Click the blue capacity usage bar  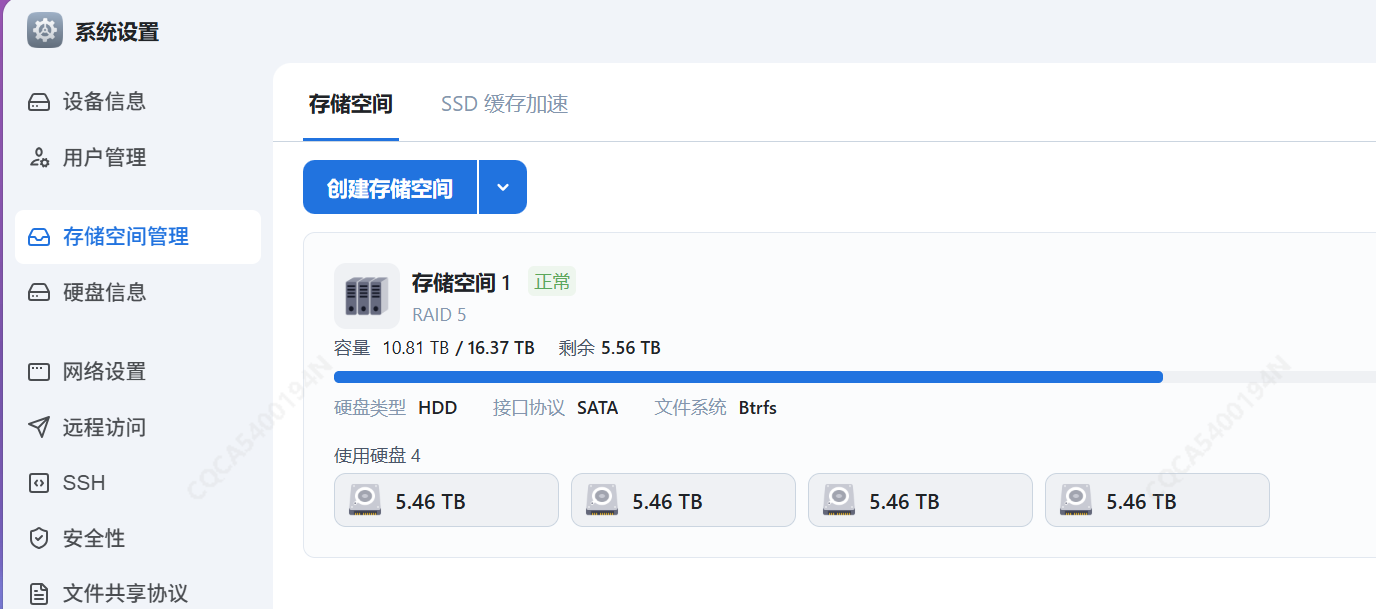[748, 377]
